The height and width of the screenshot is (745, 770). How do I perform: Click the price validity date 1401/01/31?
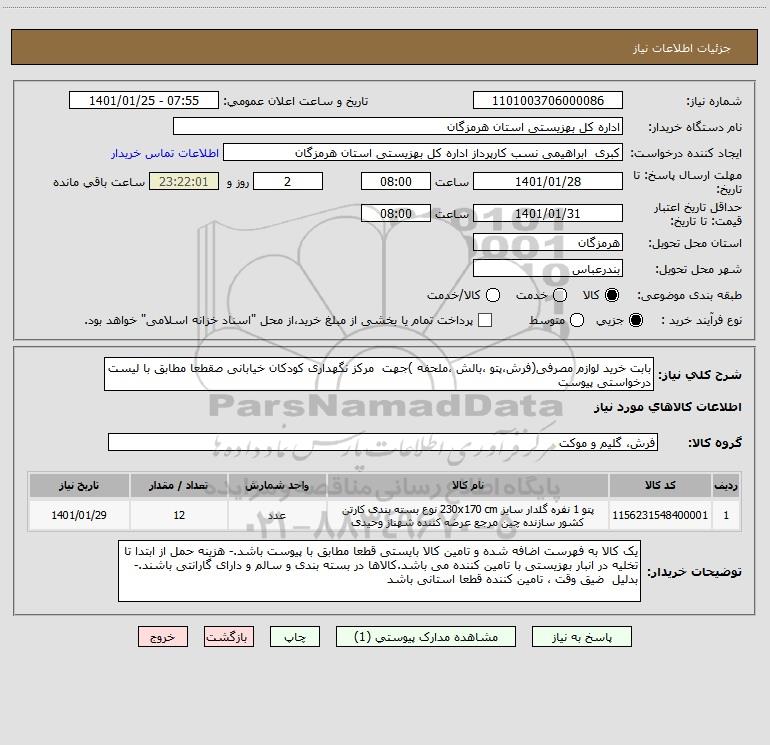[548, 214]
